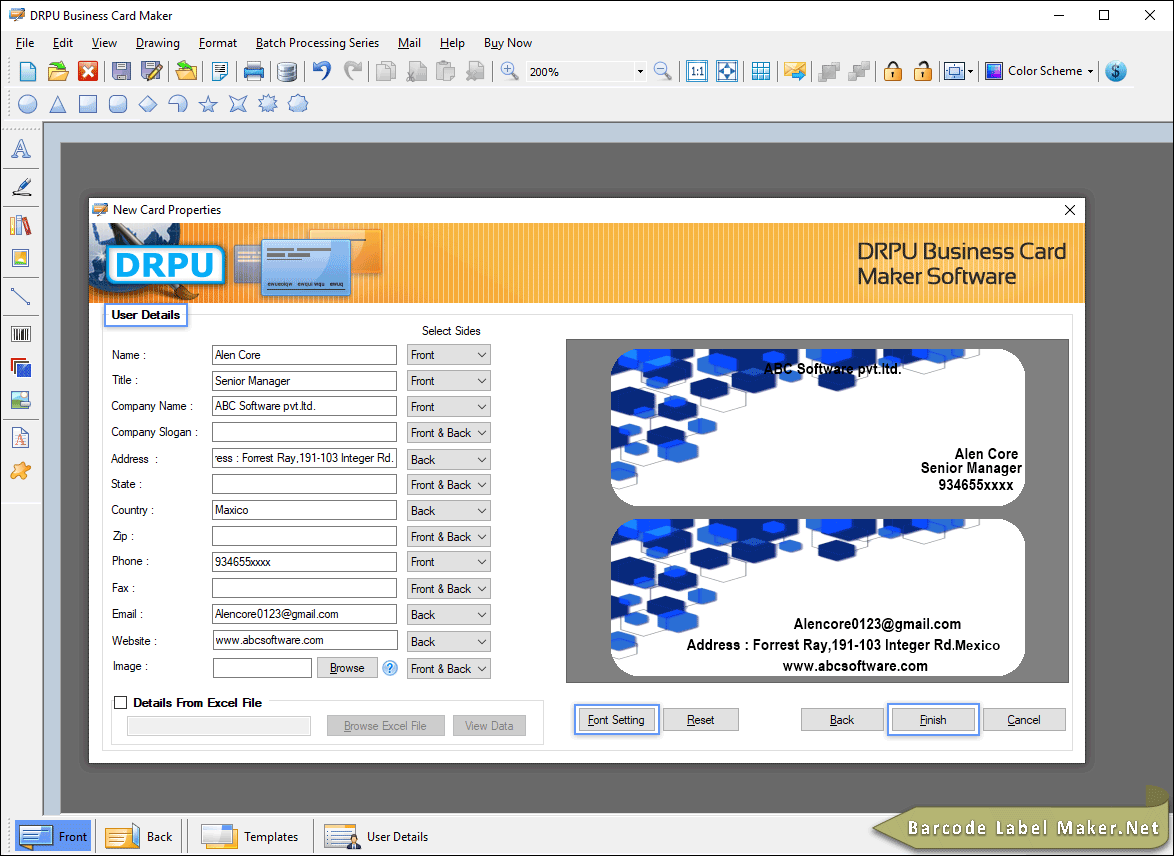Click the Company Slogan input field
Screen dimensions: 1174x856
click(304, 432)
